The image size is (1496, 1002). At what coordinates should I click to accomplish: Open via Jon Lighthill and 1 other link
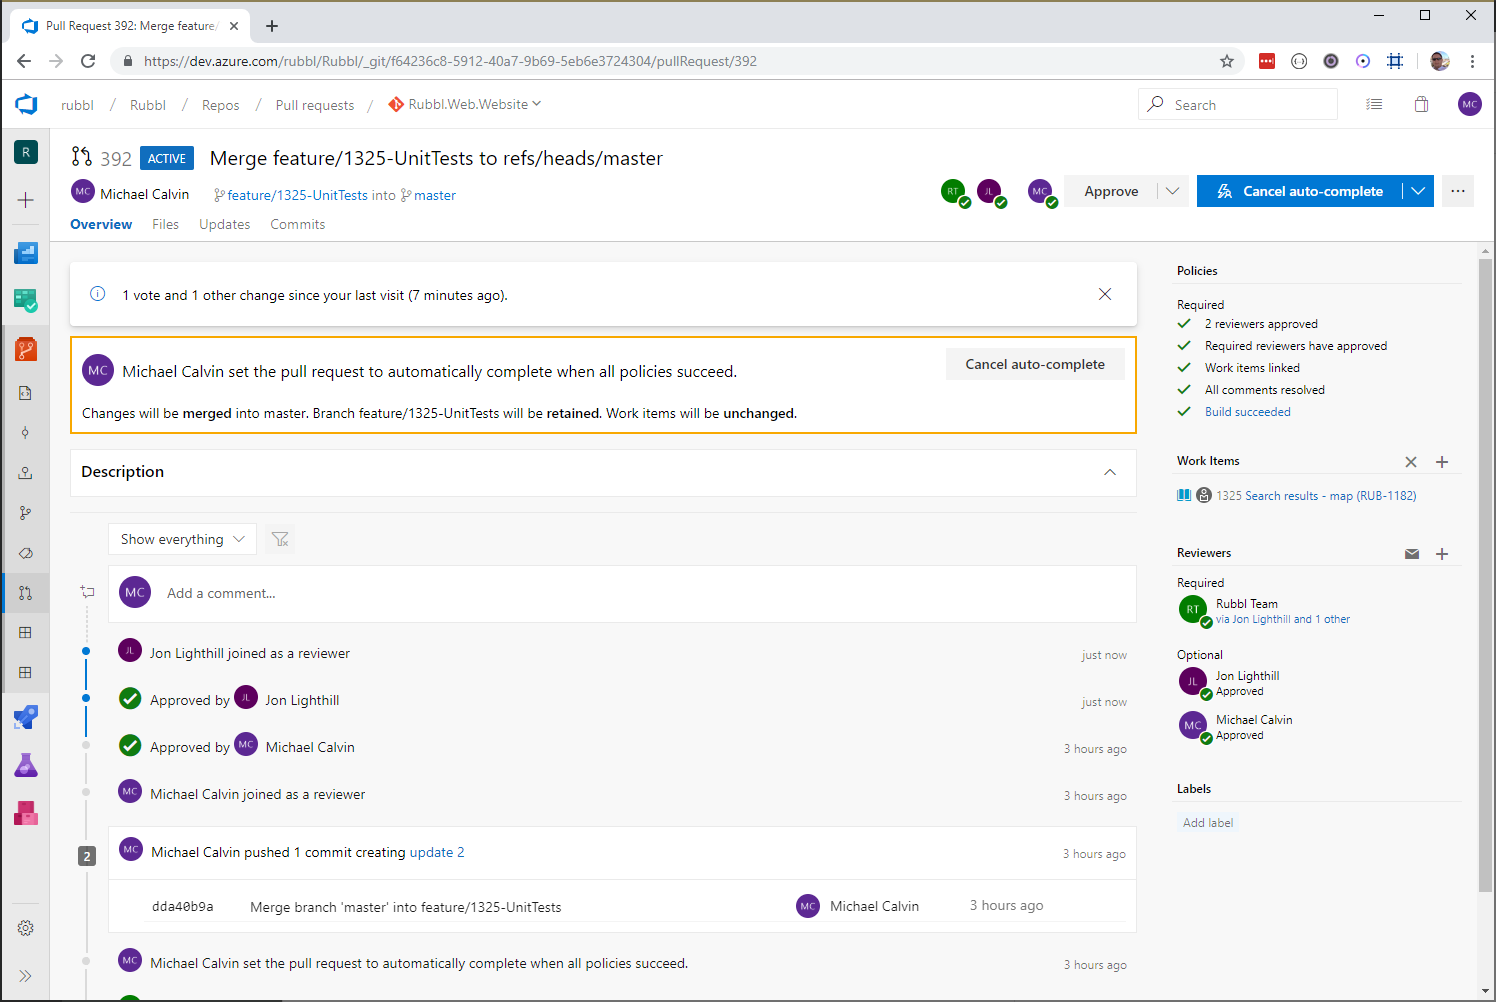[x=1283, y=619]
